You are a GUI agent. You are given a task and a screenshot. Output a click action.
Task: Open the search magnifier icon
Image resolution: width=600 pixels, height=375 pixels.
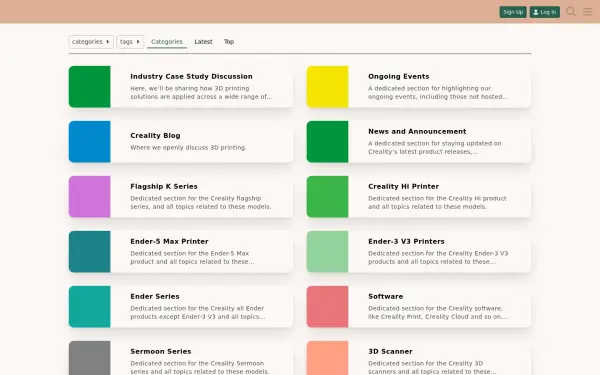pos(571,12)
